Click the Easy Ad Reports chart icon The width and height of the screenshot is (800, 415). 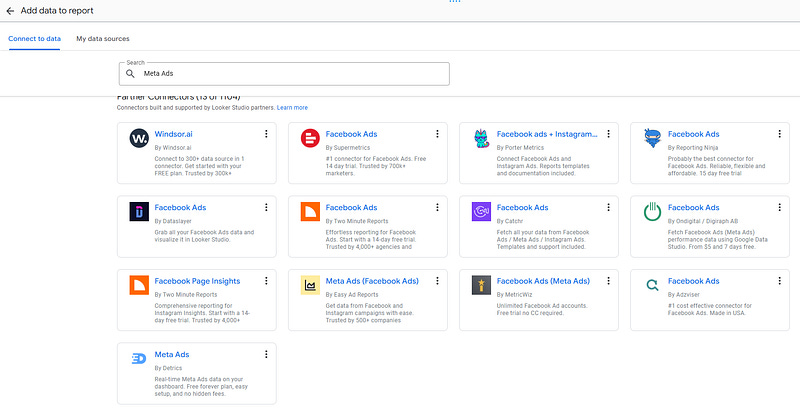[x=310, y=285]
